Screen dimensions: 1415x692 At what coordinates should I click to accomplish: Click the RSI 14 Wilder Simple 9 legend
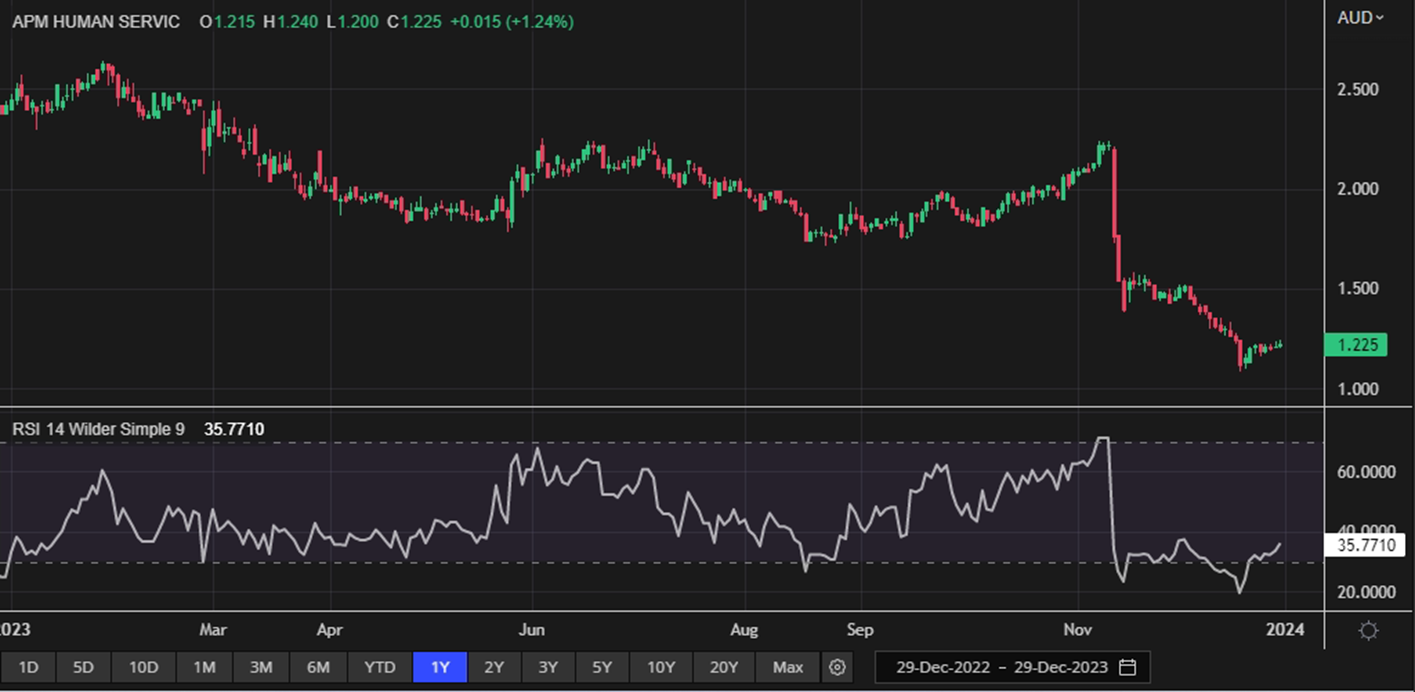tap(98, 429)
